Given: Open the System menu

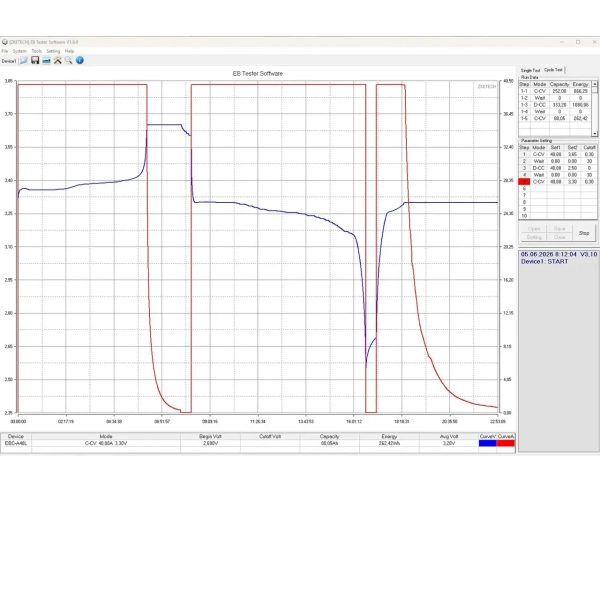Looking at the screenshot, I should 20,51.
